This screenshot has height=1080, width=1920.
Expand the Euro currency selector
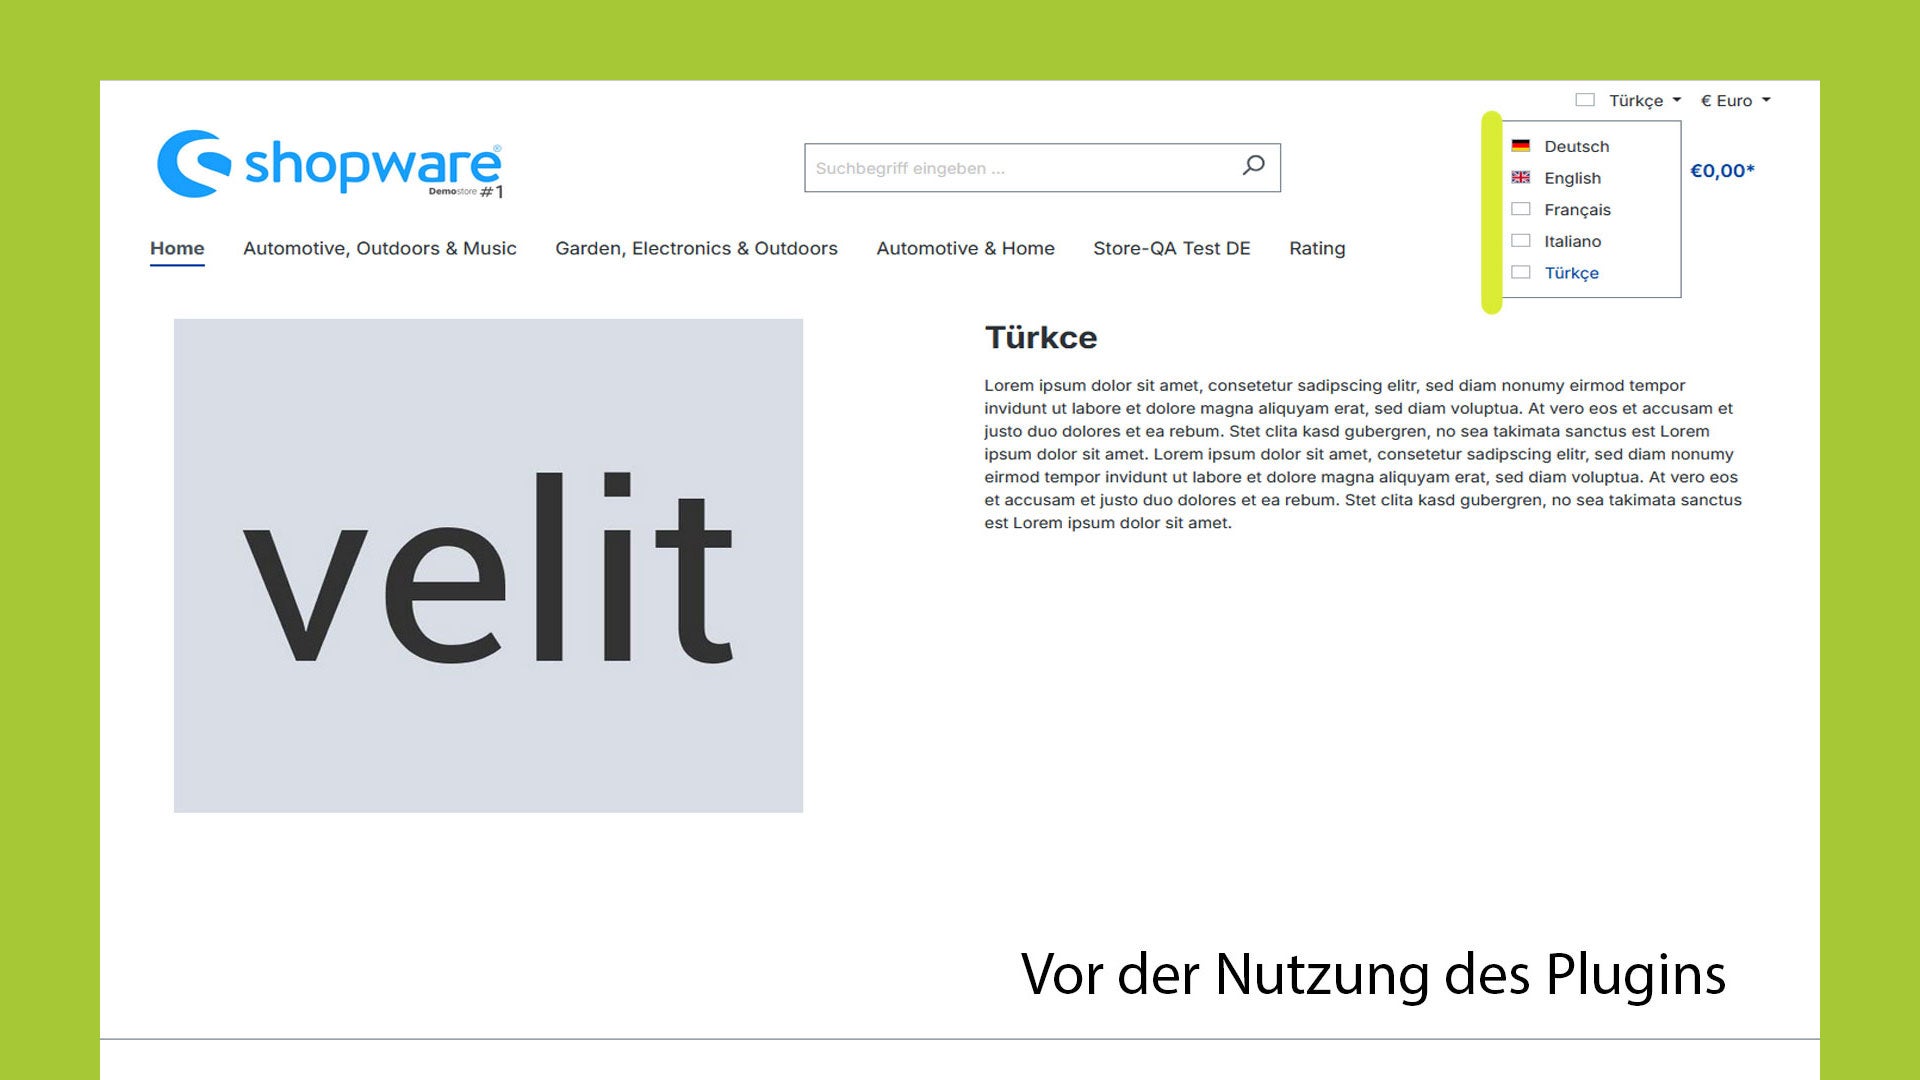click(1733, 100)
